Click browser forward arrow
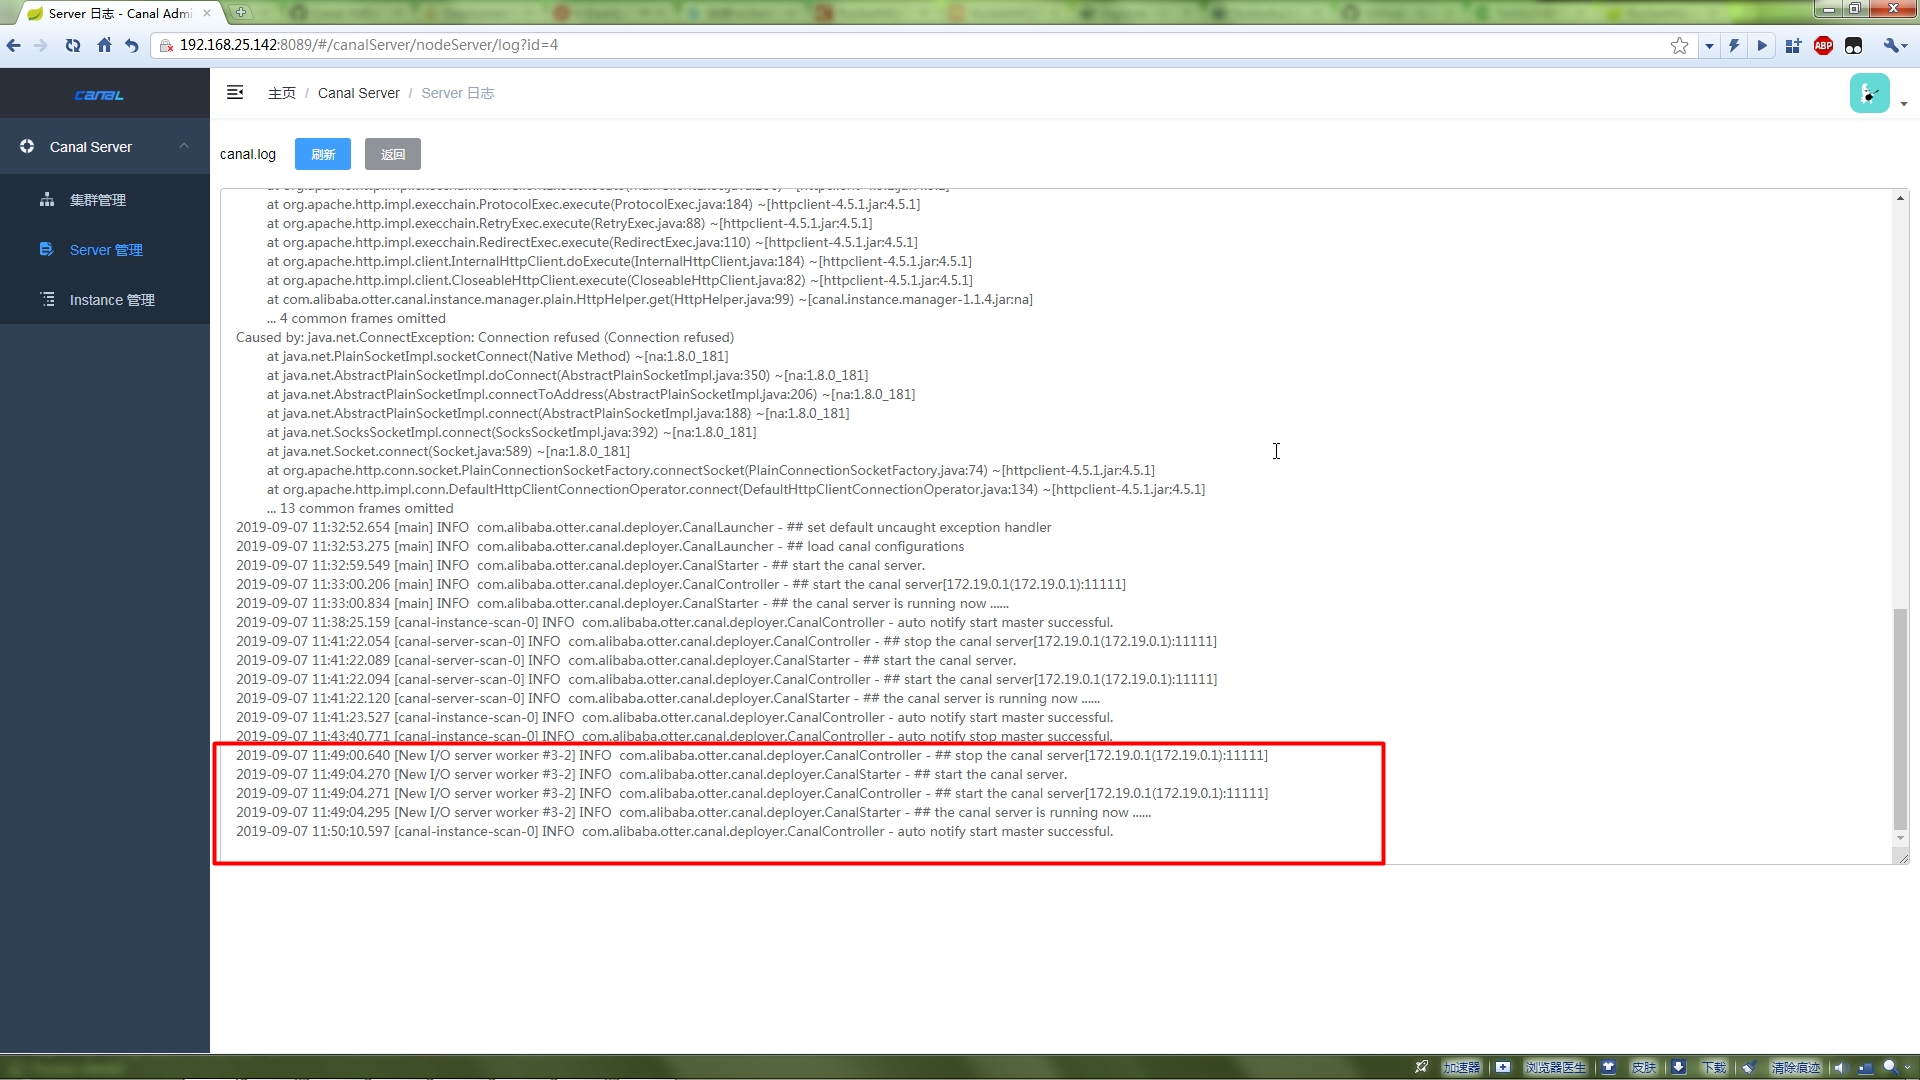This screenshot has width=1920, height=1080. point(40,45)
